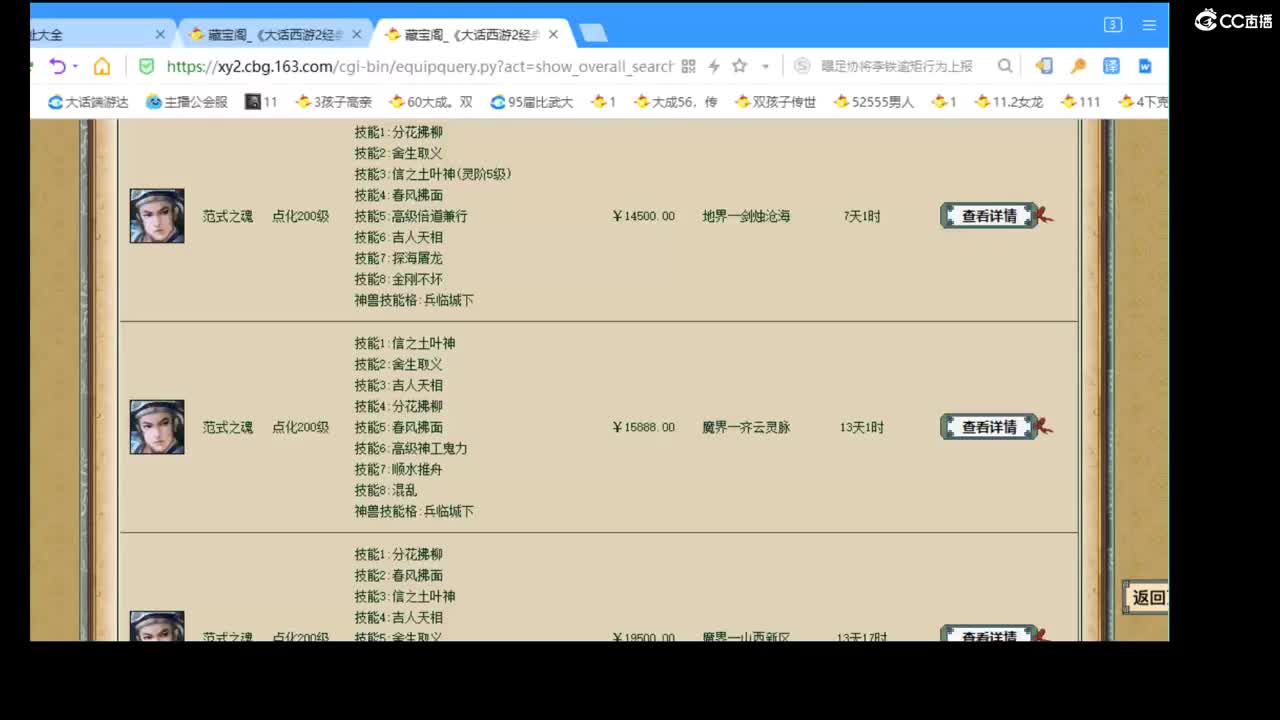Click skill 探海屠龙

coord(417,258)
